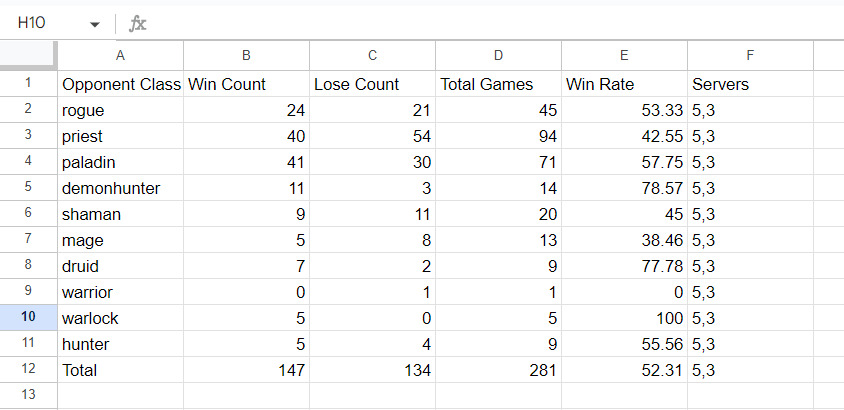
Task: Select column E header
Action: [x=625, y=56]
